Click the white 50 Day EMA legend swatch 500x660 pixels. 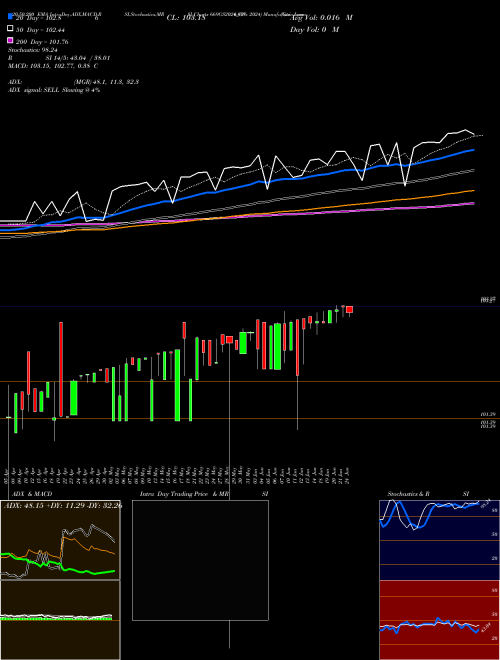pyautogui.click(x=10, y=29)
